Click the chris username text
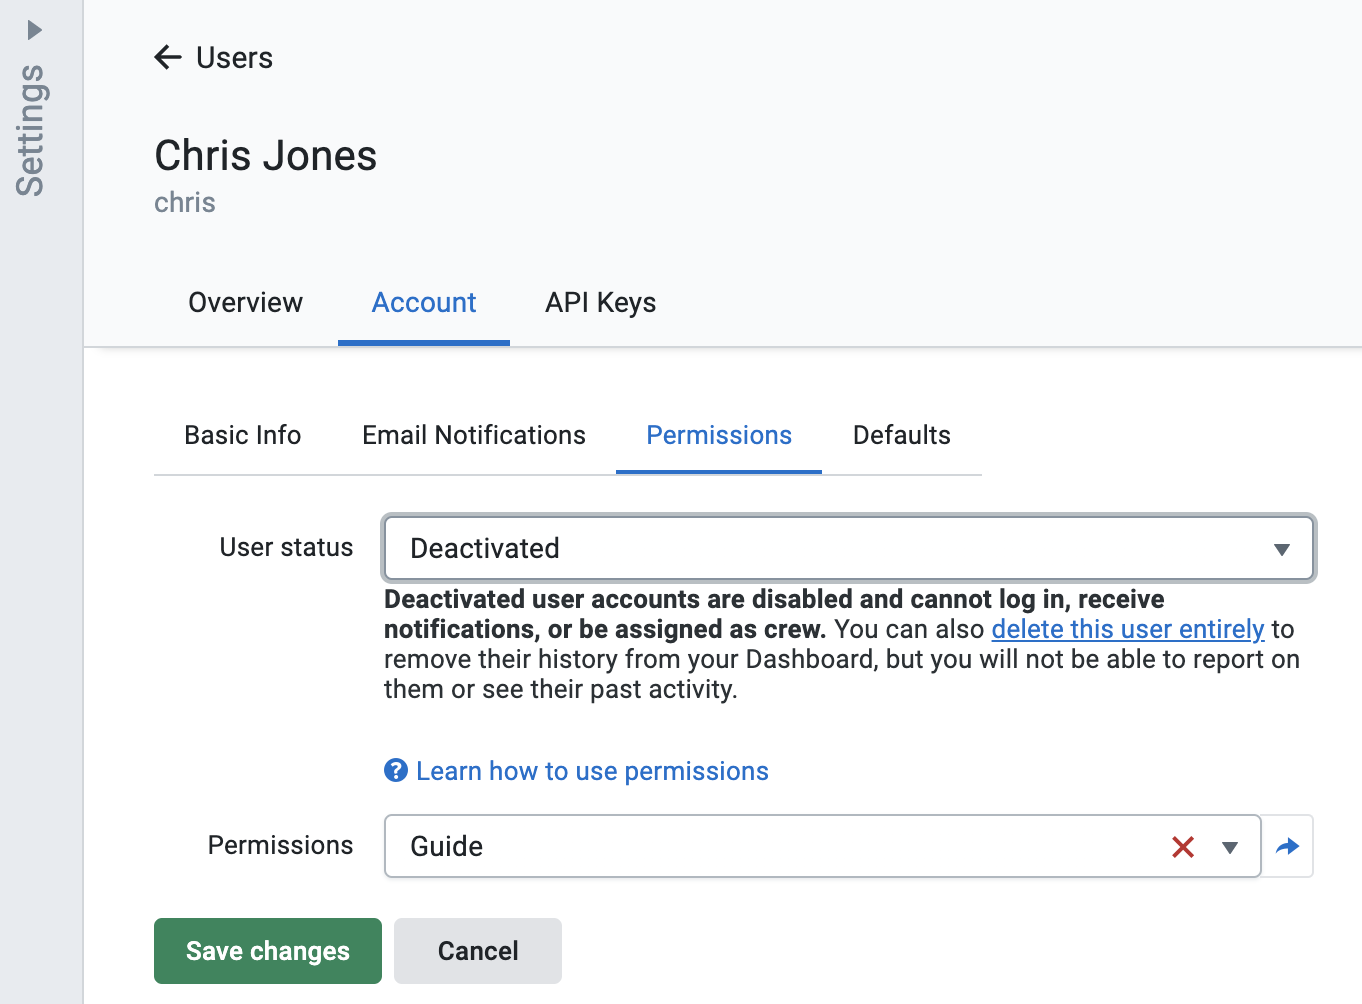Image resolution: width=1362 pixels, height=1004 pixels. [x=185, y=203]
